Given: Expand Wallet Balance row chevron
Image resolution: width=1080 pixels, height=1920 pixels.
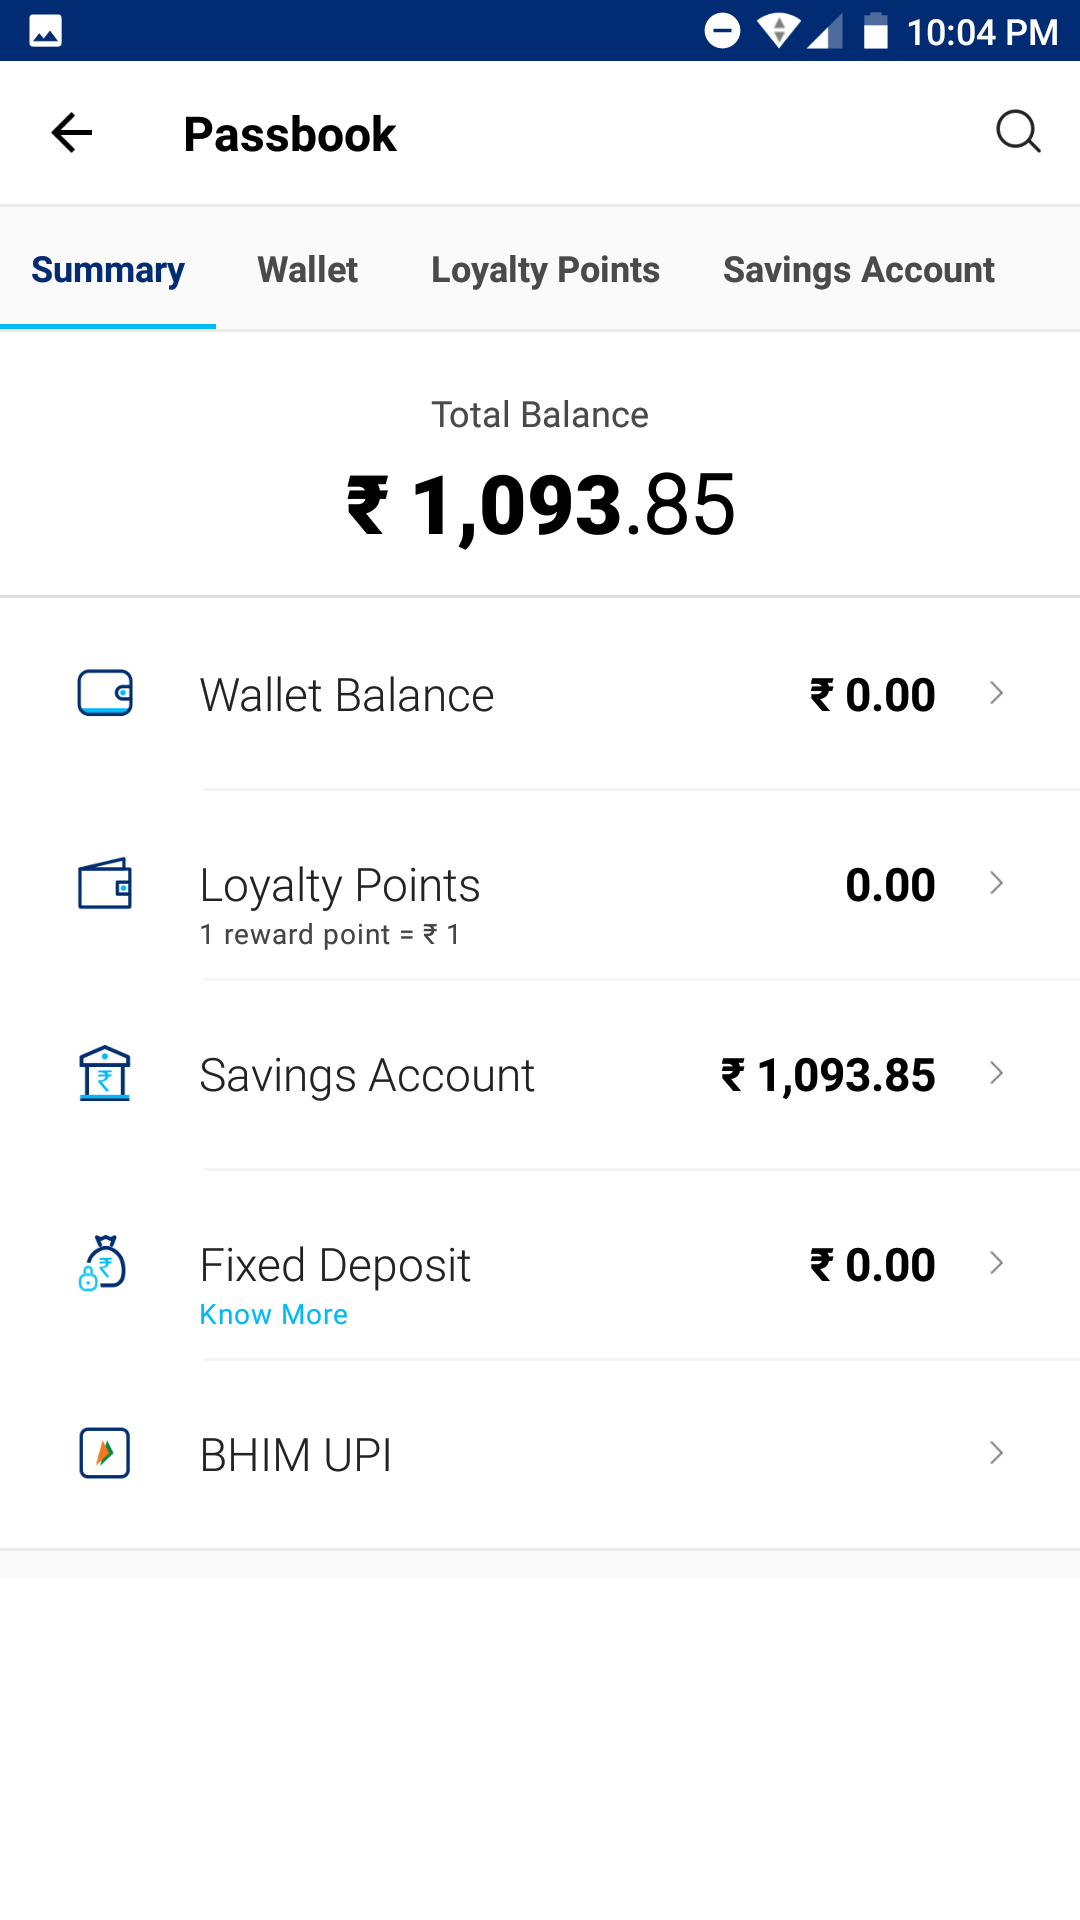Looking at the screenshot, I should [996, 693].
